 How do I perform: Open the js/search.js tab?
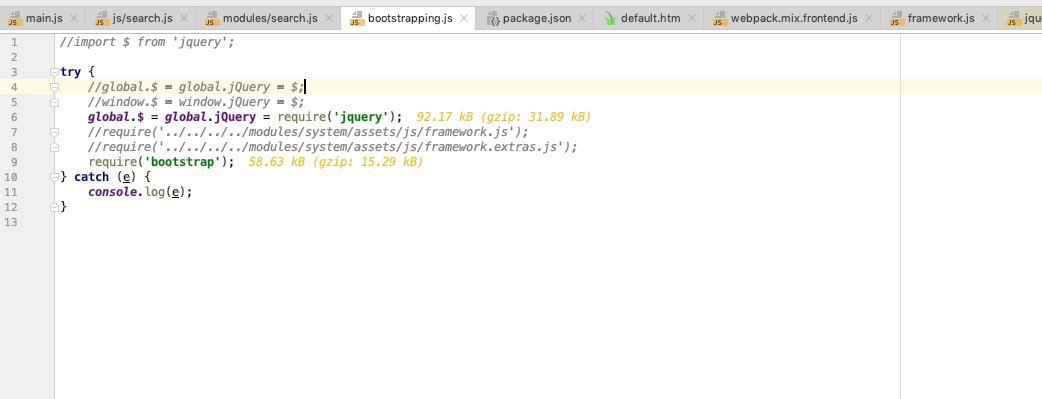coord(142,18)
